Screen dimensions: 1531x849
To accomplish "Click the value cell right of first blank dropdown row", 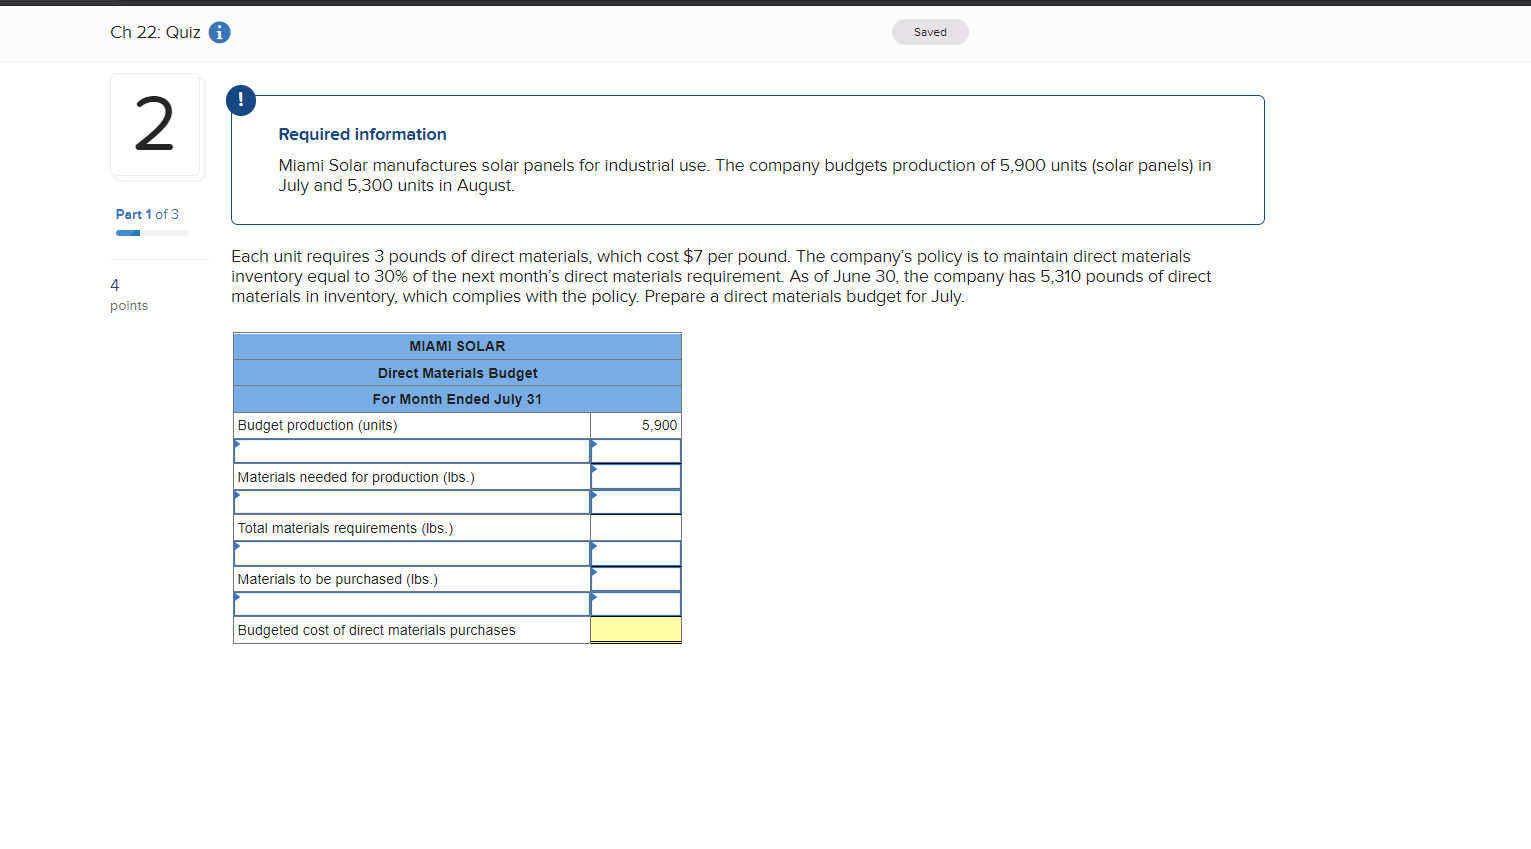I will coord(636,451).
